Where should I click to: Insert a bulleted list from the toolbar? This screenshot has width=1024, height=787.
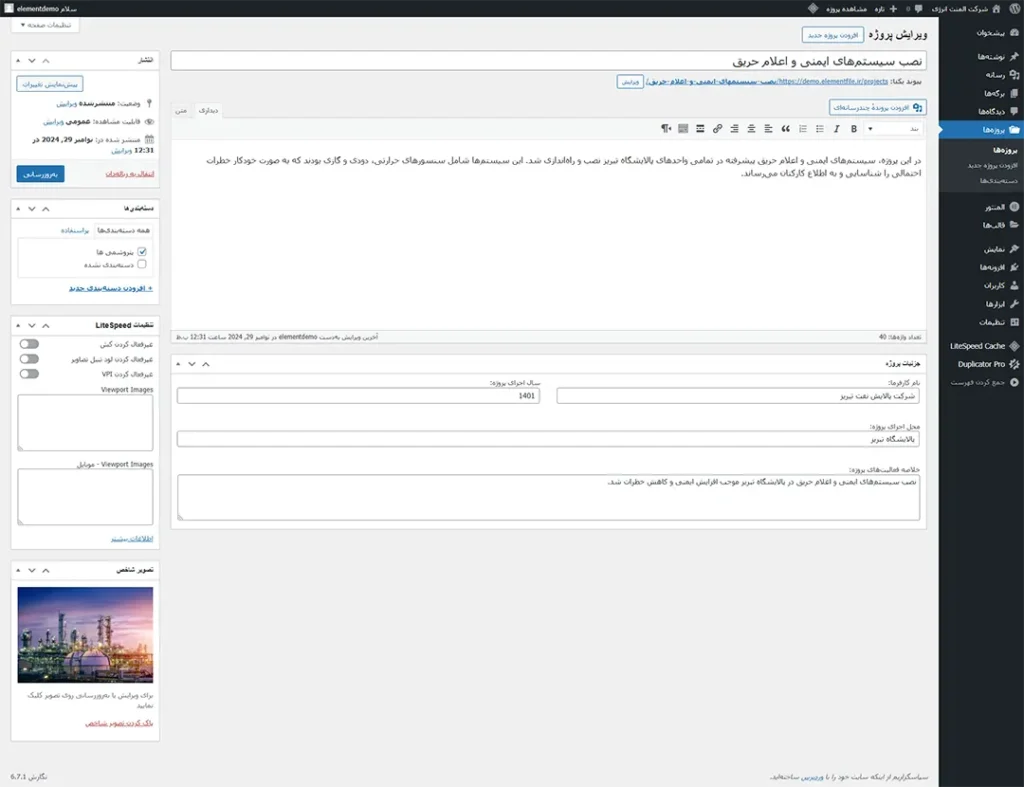(820, 129)
